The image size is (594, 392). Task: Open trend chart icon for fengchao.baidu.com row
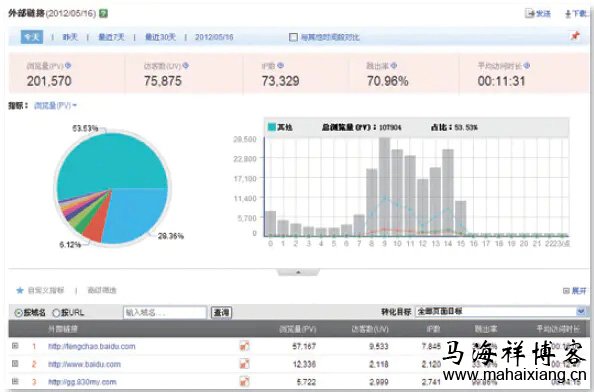(244, 346)
